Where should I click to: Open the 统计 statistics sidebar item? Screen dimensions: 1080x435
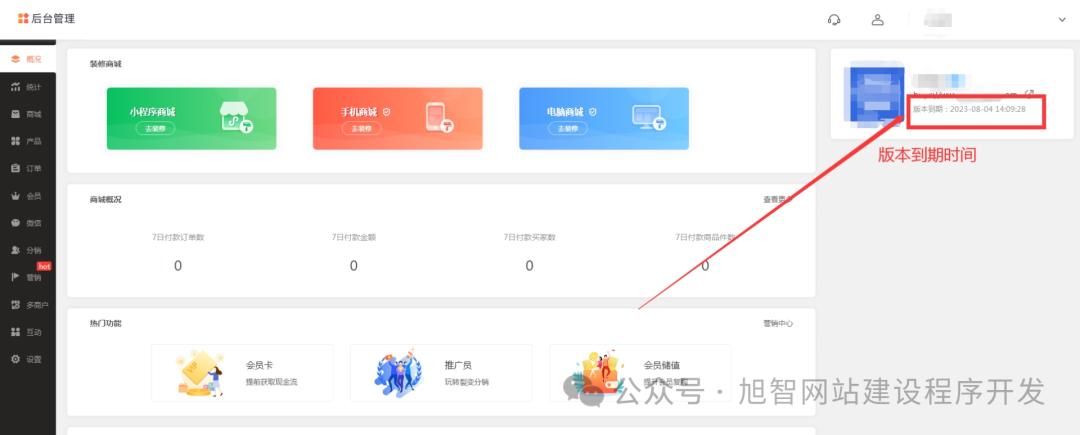tap(28, 87)
